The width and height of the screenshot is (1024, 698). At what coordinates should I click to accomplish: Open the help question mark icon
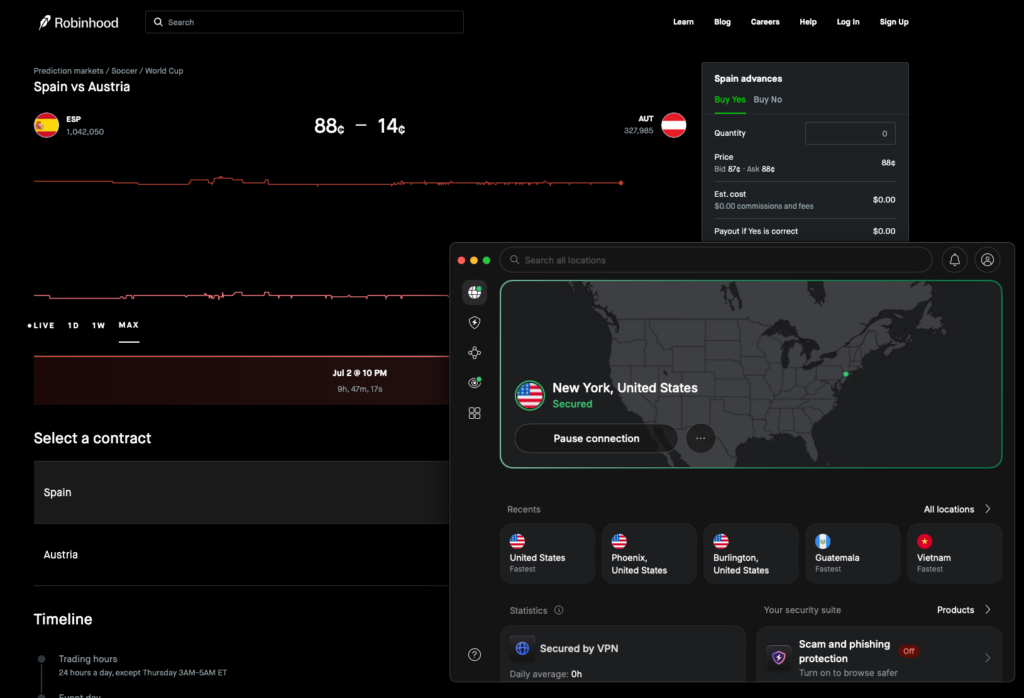coord(475,655)
